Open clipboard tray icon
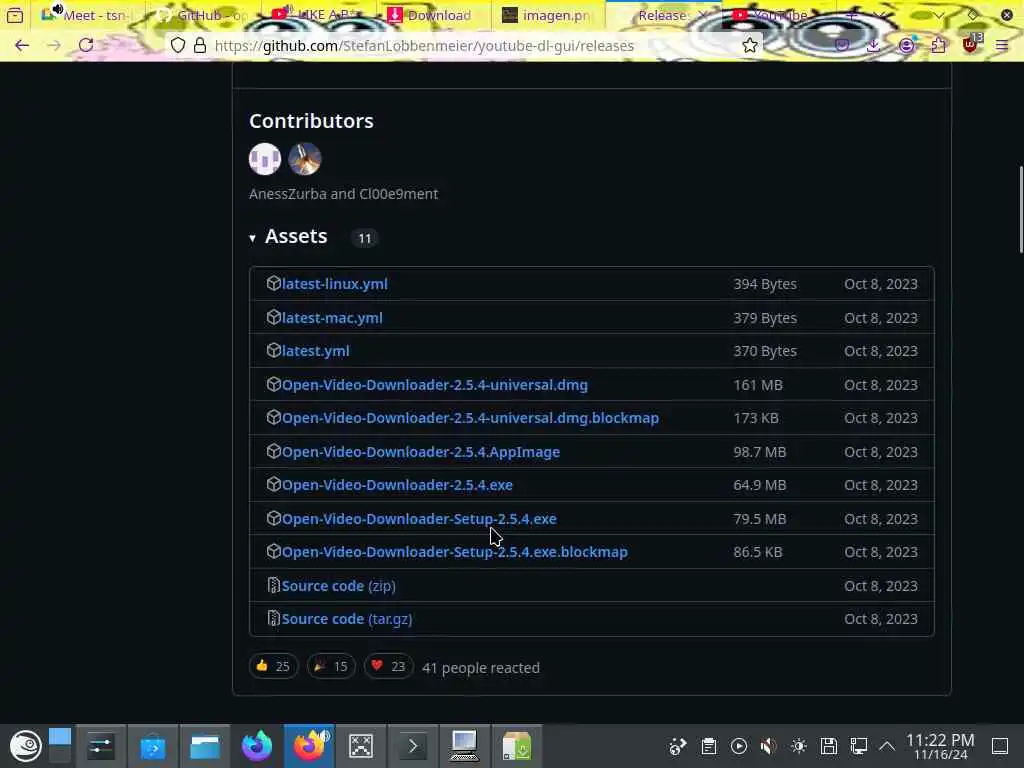This screenshot has width=1024, height=768. click(x=709, y=746)
